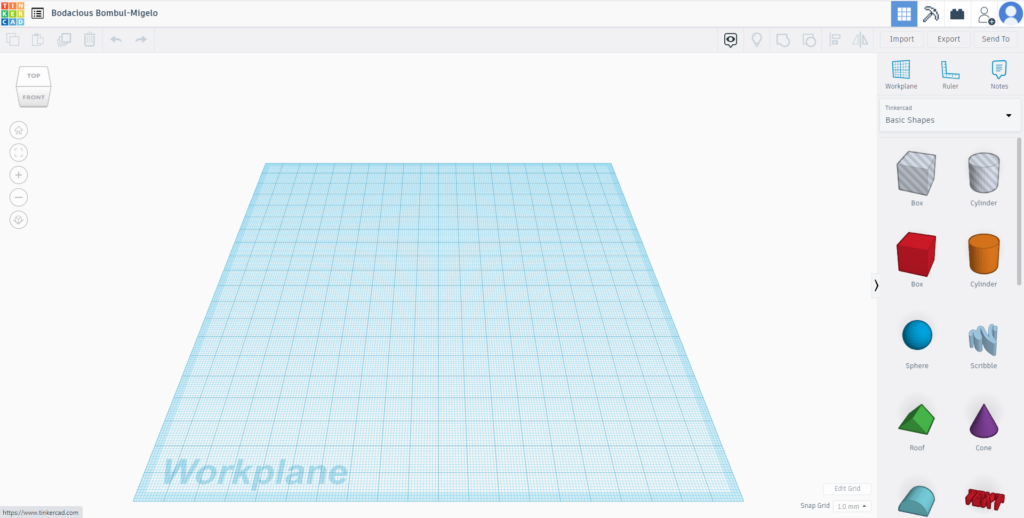The height and width of the screenshot is (518, 1024).
Task: Open the Notes tool
Action: click(x=998, y=74)
